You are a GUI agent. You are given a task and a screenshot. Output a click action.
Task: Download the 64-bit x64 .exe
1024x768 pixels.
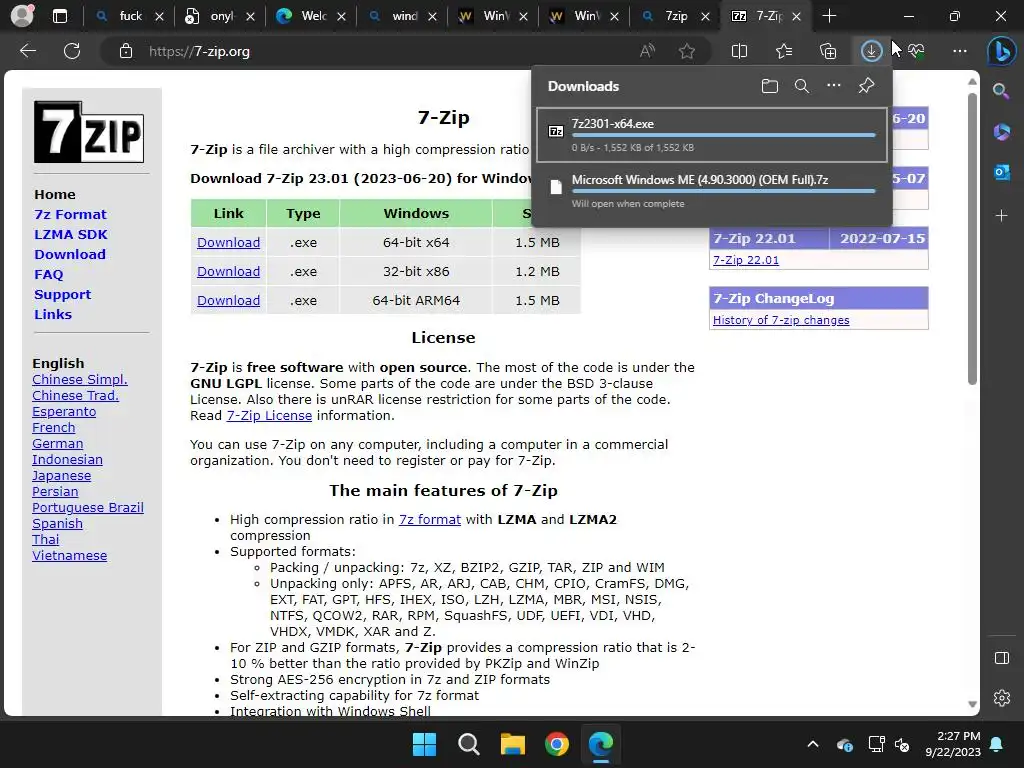click(229, 242)
